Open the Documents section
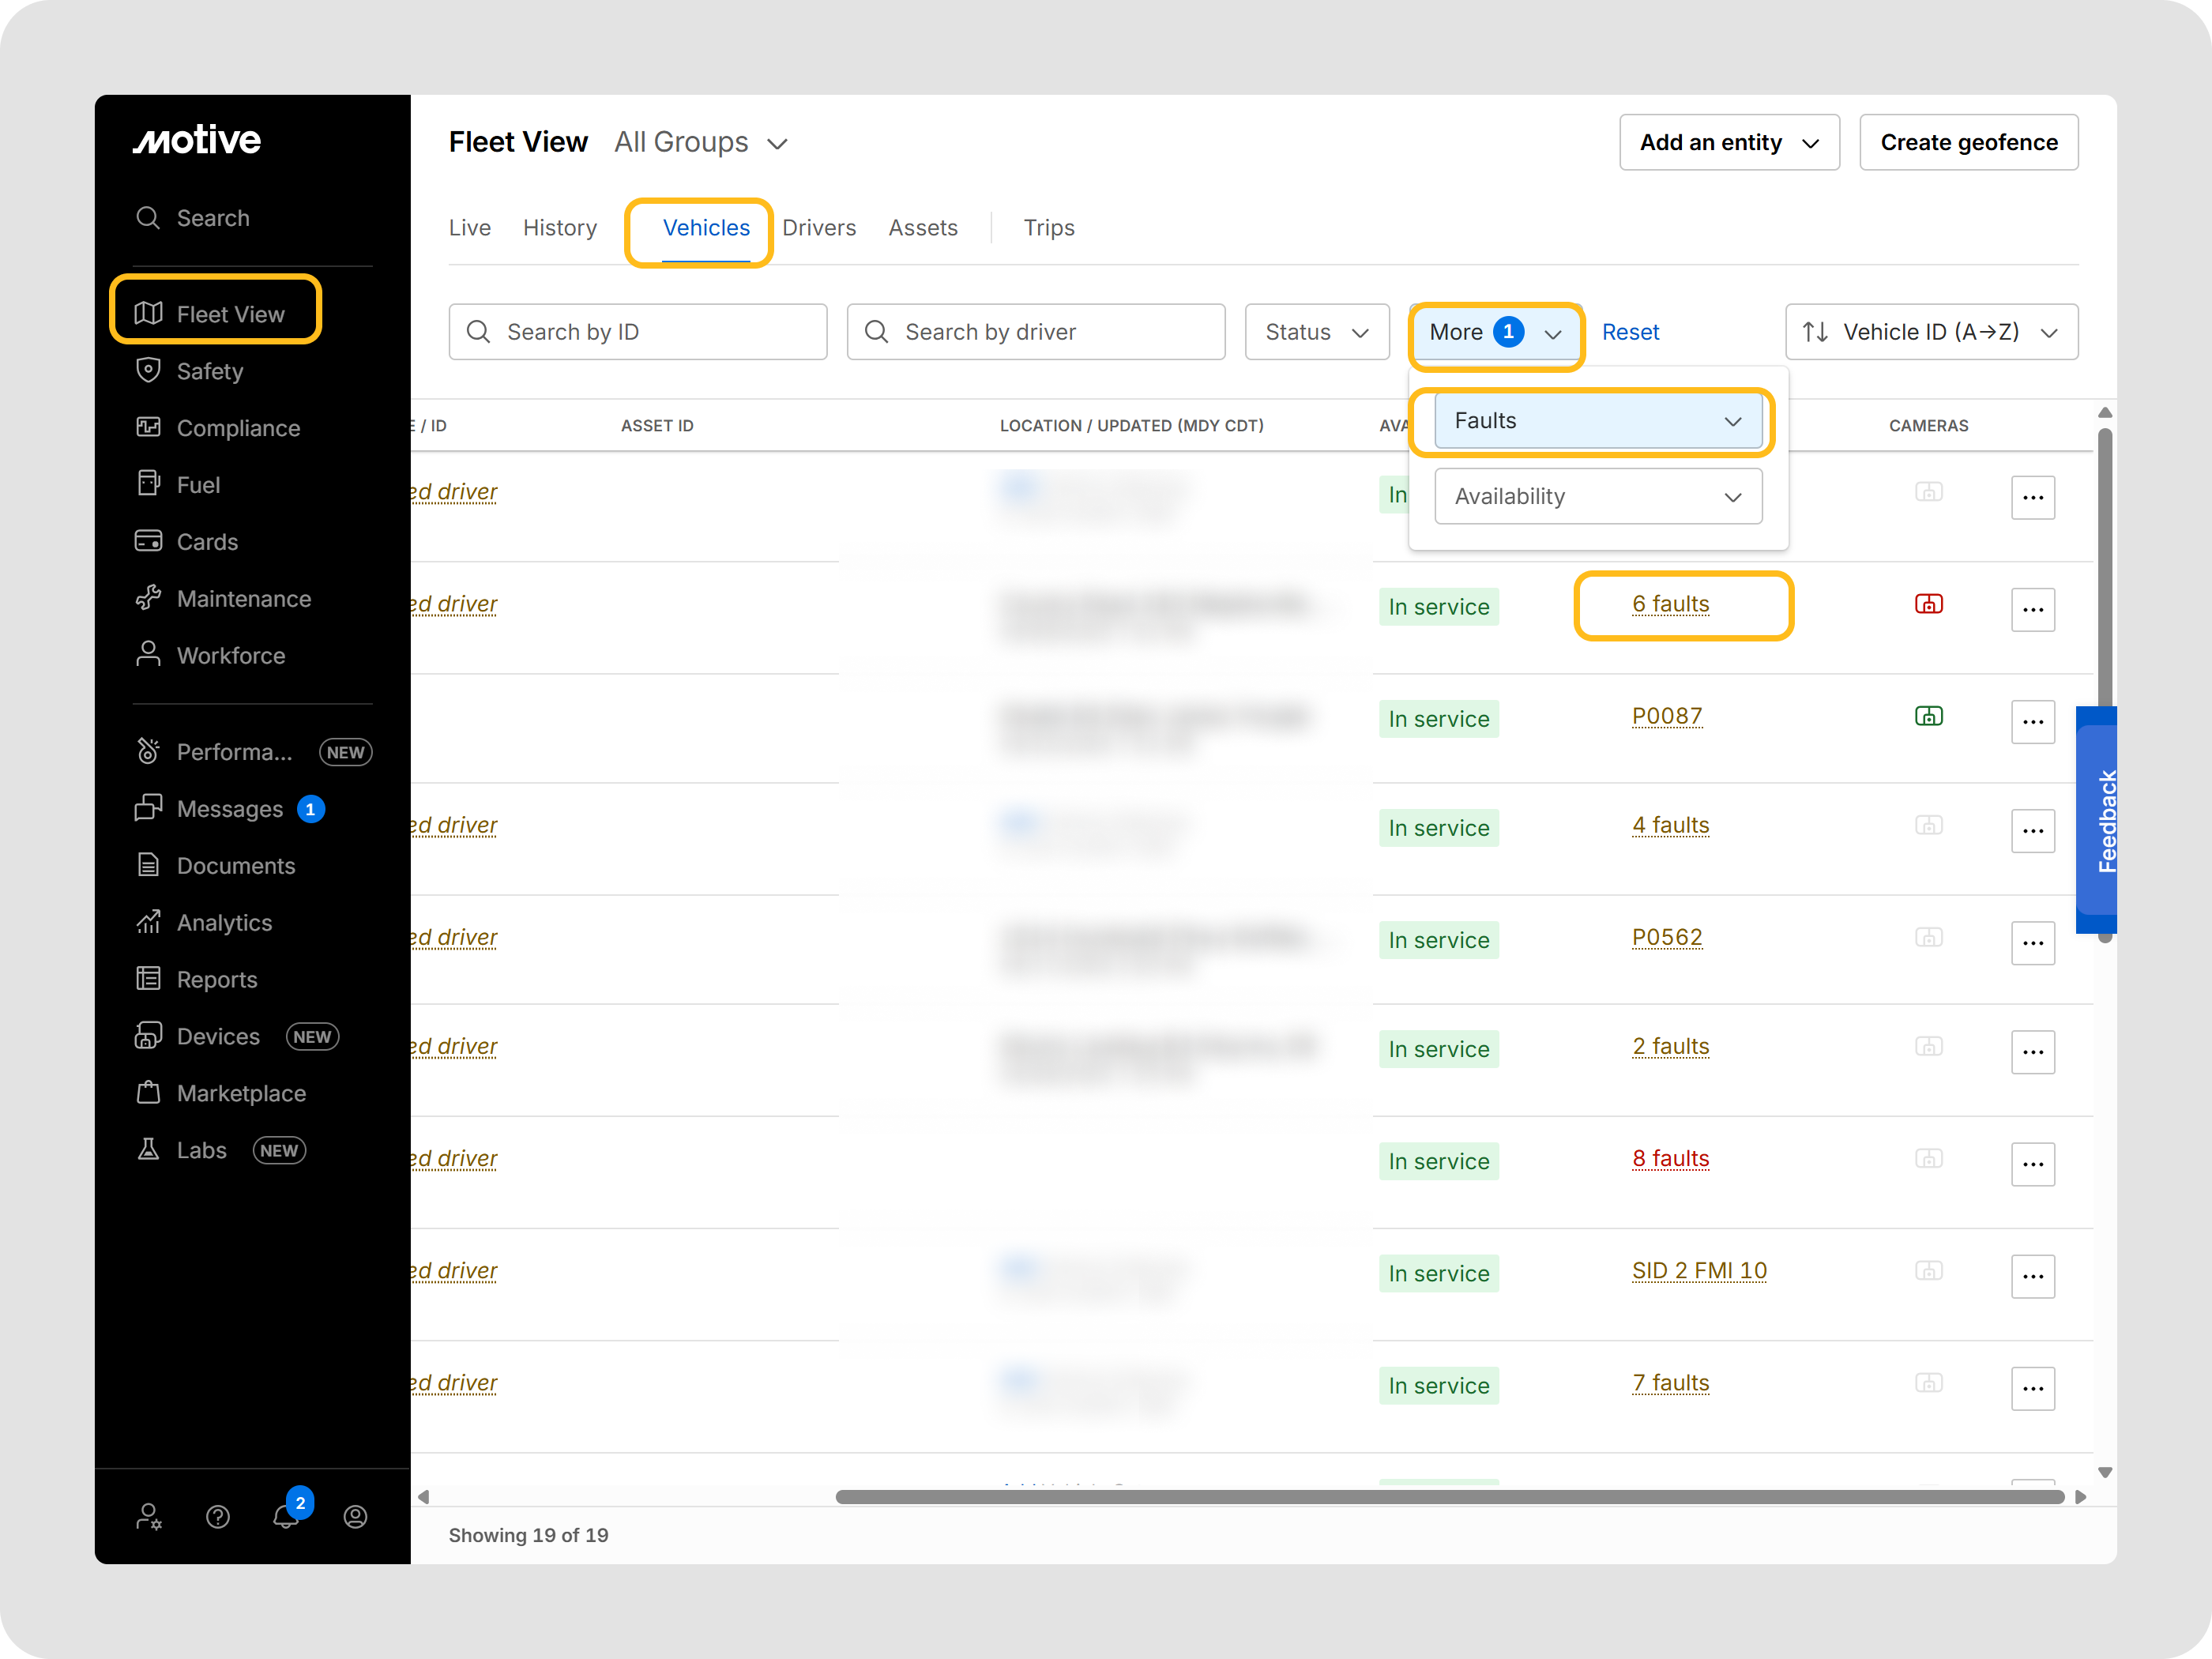Viewport: 2212px width, 1659px height. tap(215, 866)
